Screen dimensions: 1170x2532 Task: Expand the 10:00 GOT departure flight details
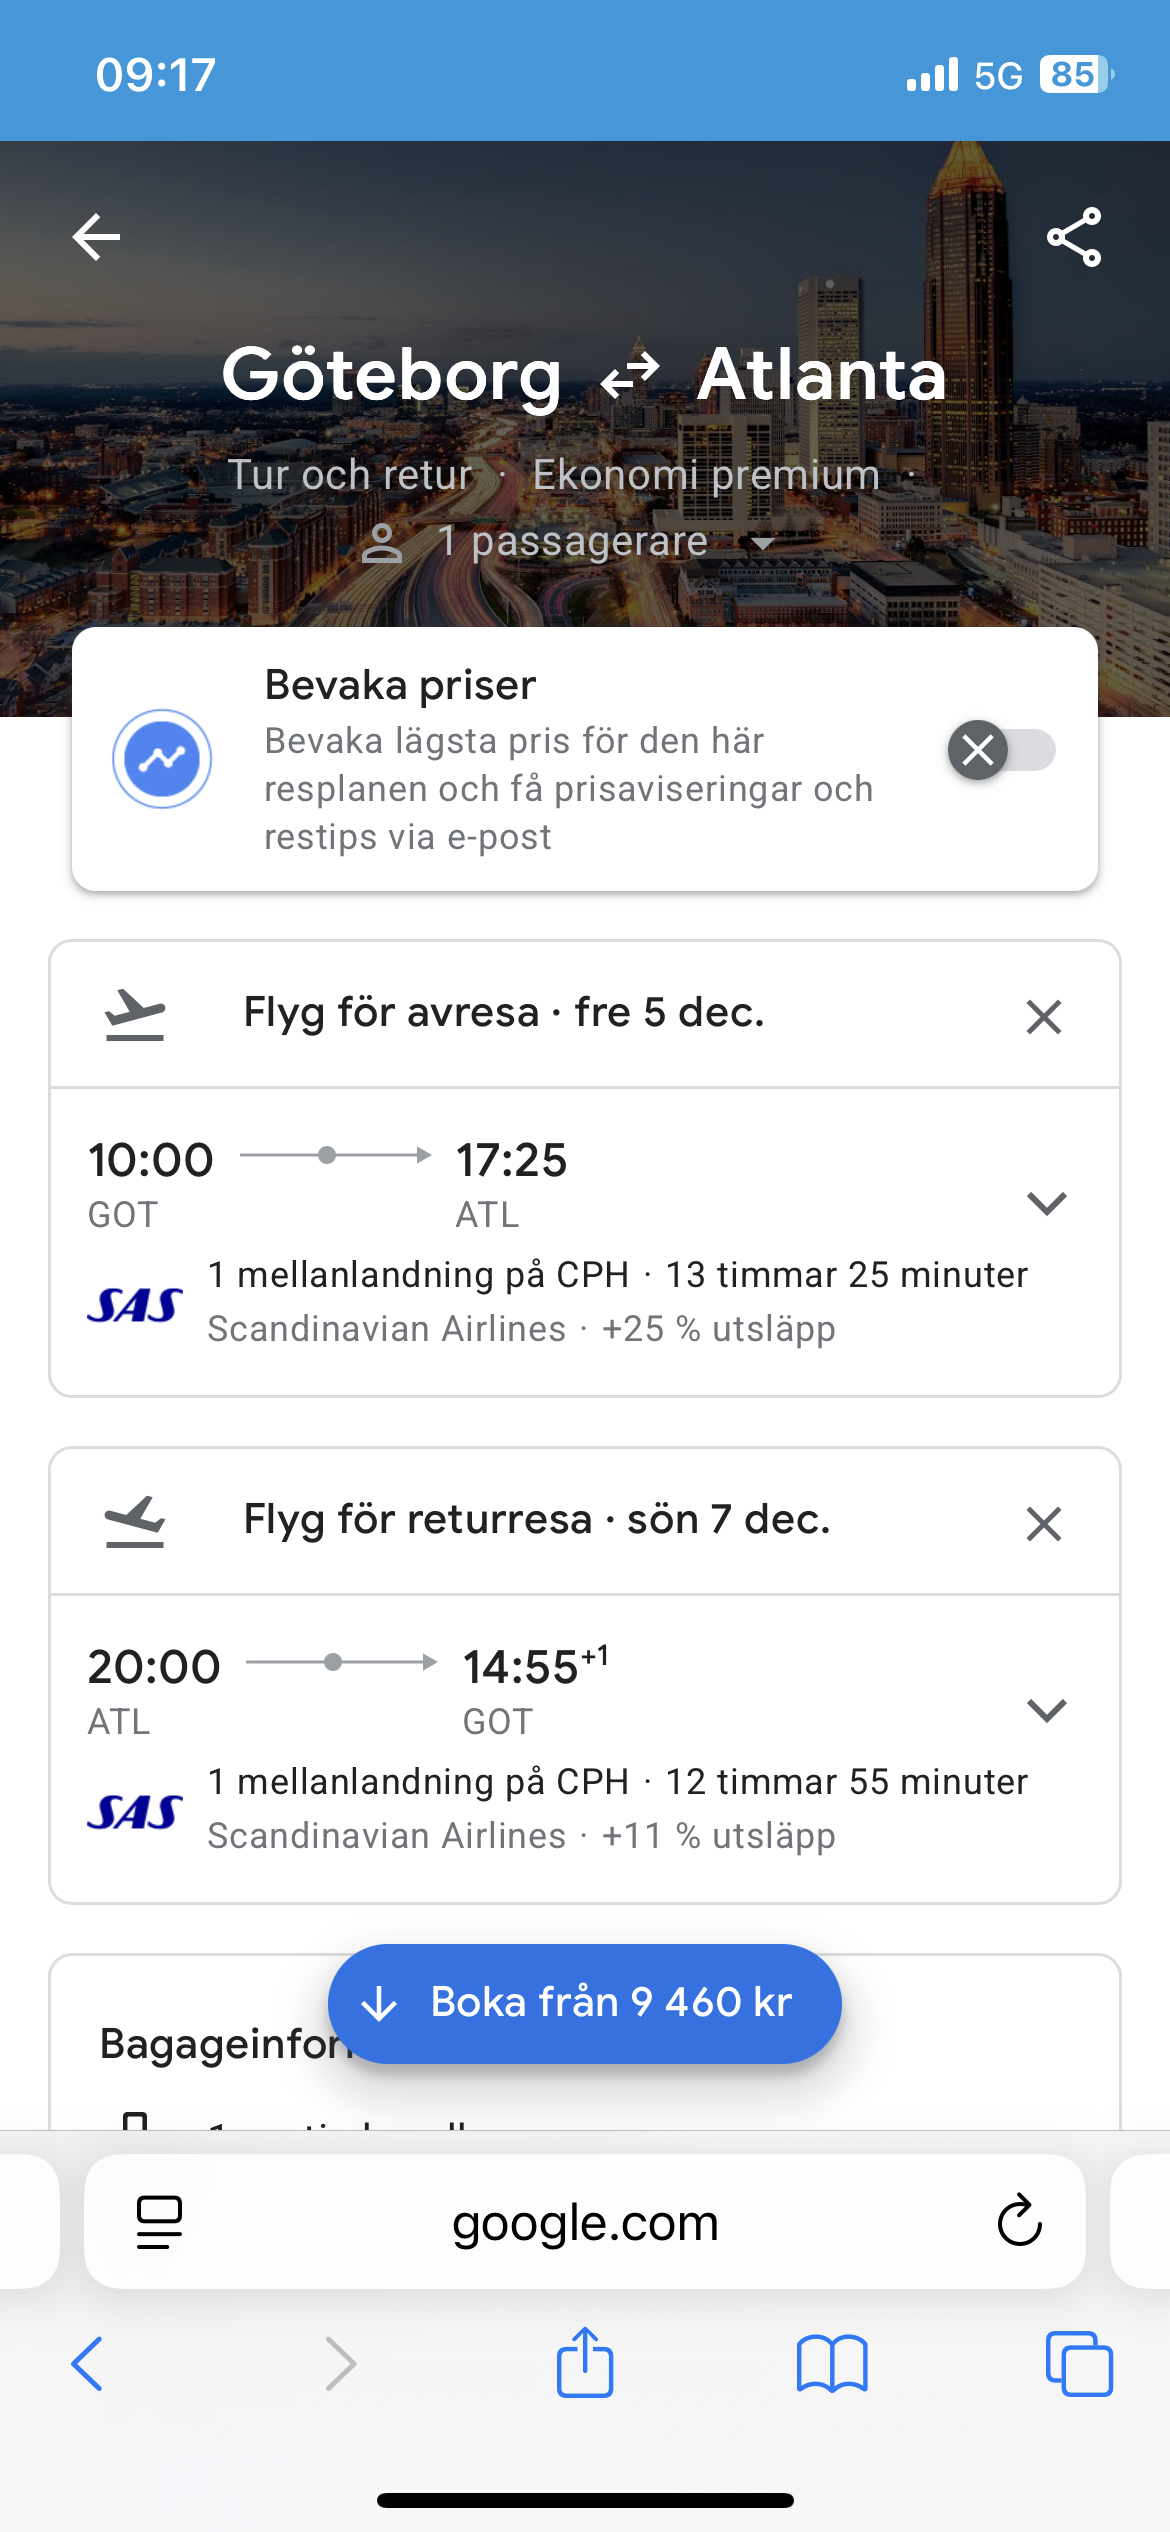[1046, 1203]
